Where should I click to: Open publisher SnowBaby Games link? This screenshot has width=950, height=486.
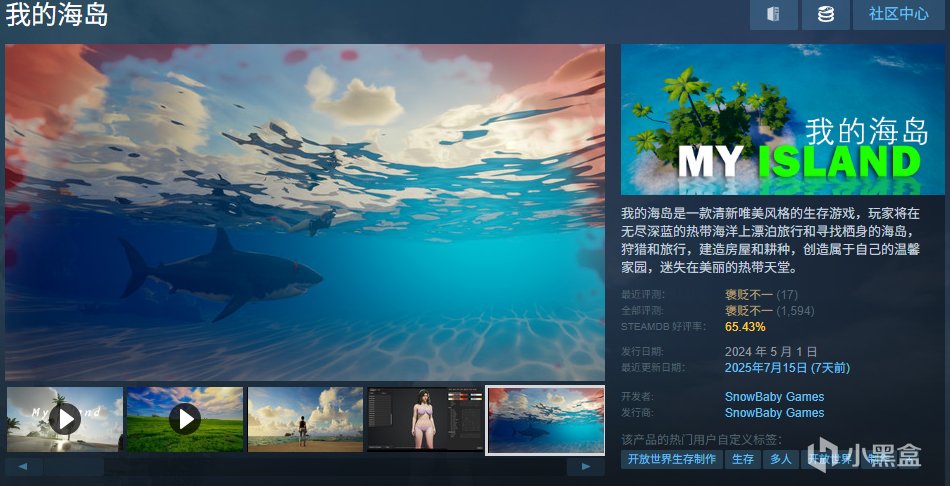[x=774, y=413]
